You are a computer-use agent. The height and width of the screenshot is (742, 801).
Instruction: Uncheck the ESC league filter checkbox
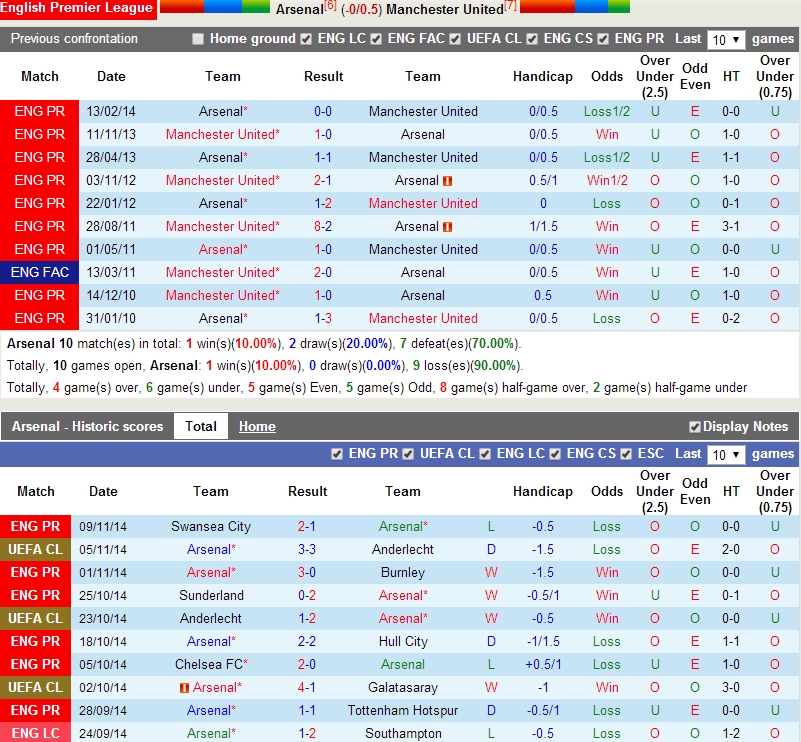626,454
